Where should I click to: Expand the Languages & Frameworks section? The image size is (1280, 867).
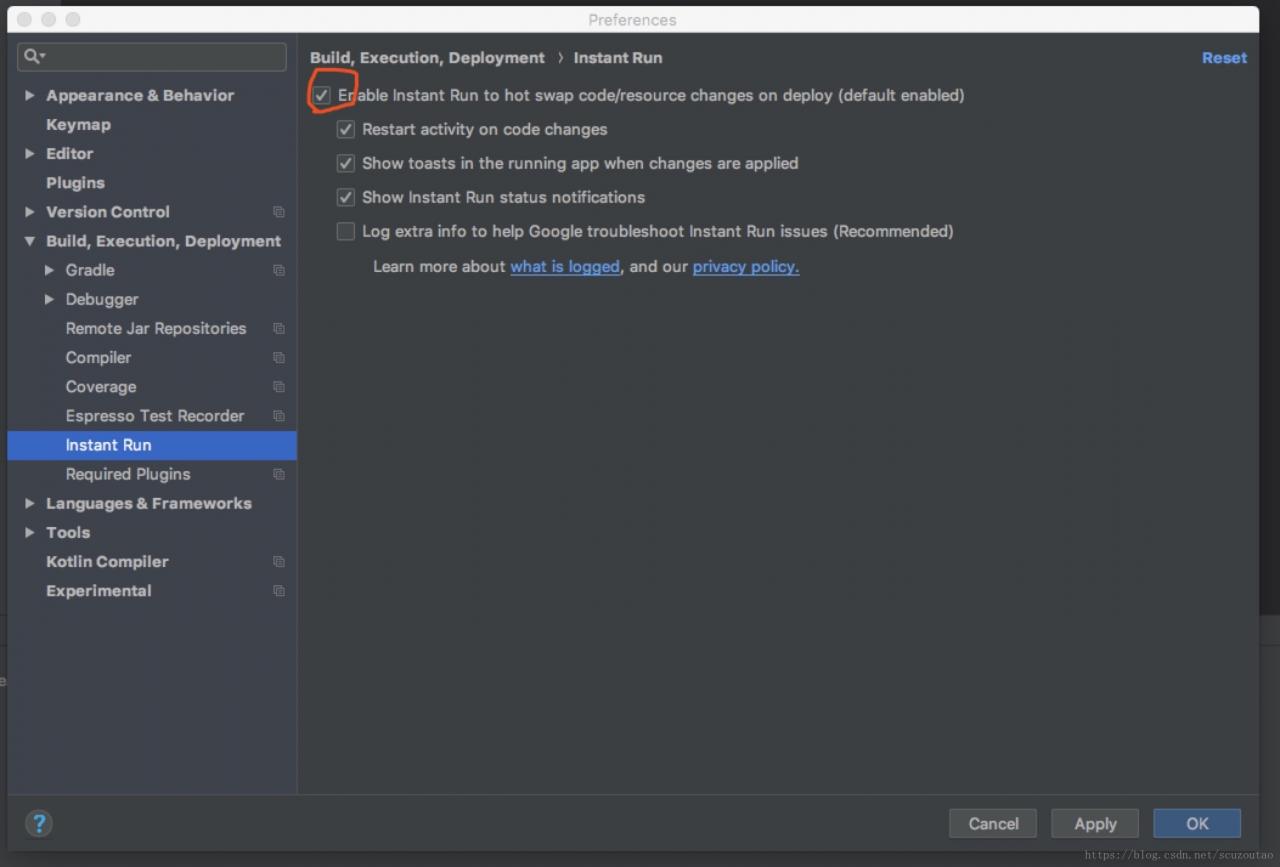coord(30,503)
